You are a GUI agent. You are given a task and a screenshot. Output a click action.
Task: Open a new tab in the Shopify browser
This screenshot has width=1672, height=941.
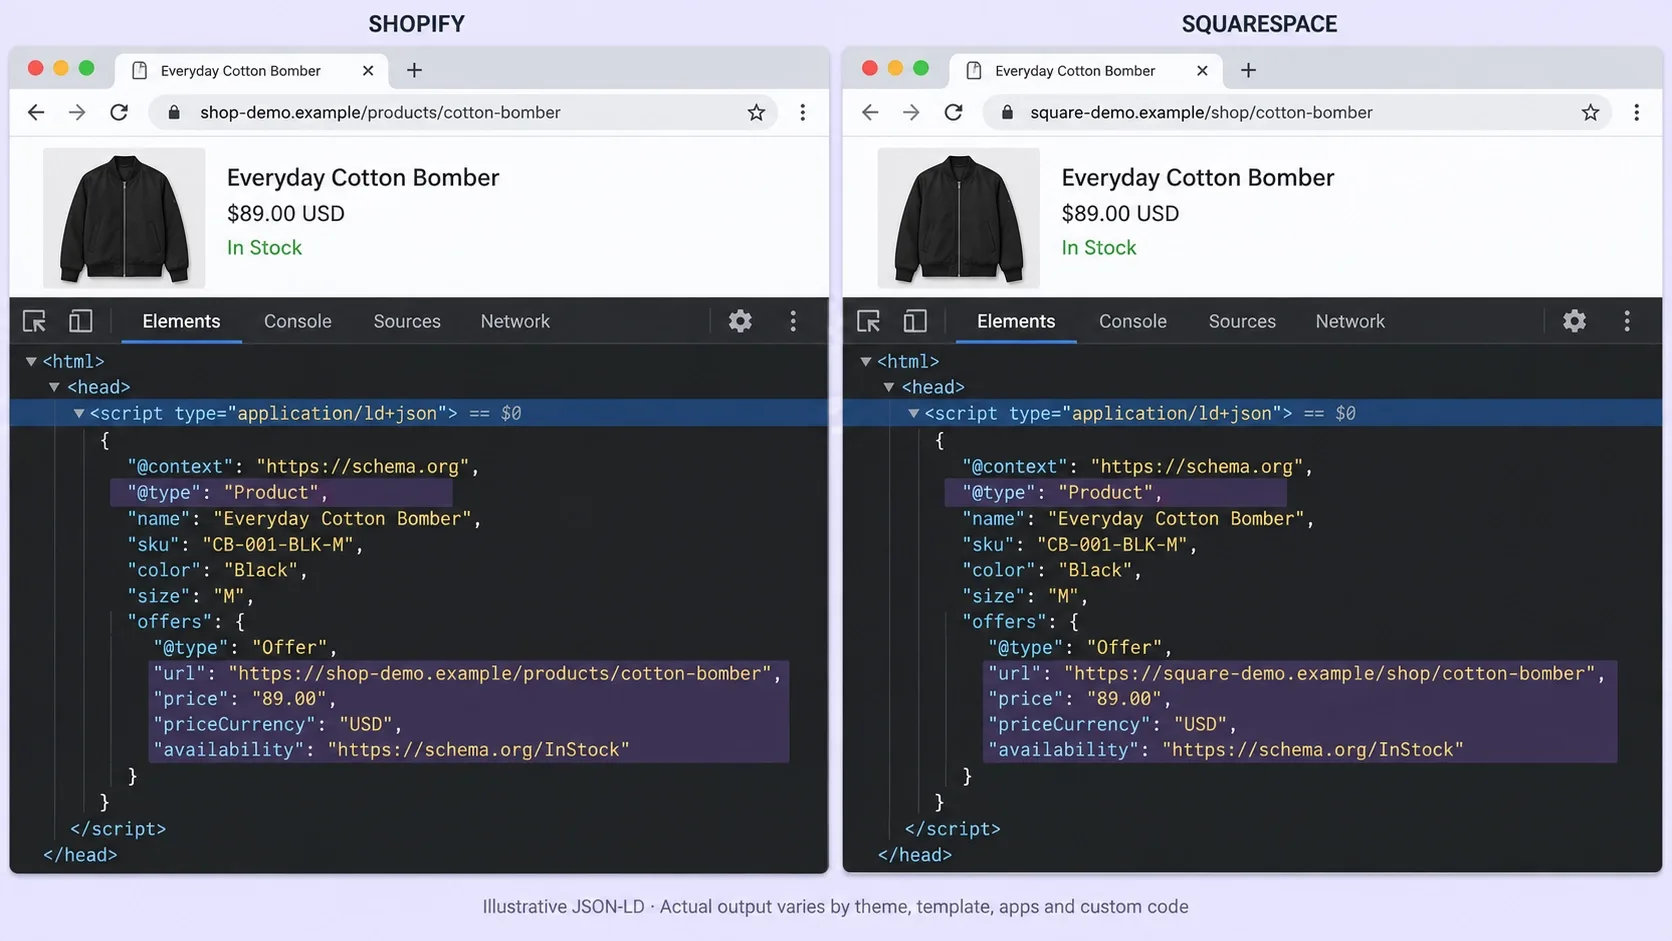(x=414, y=70)
